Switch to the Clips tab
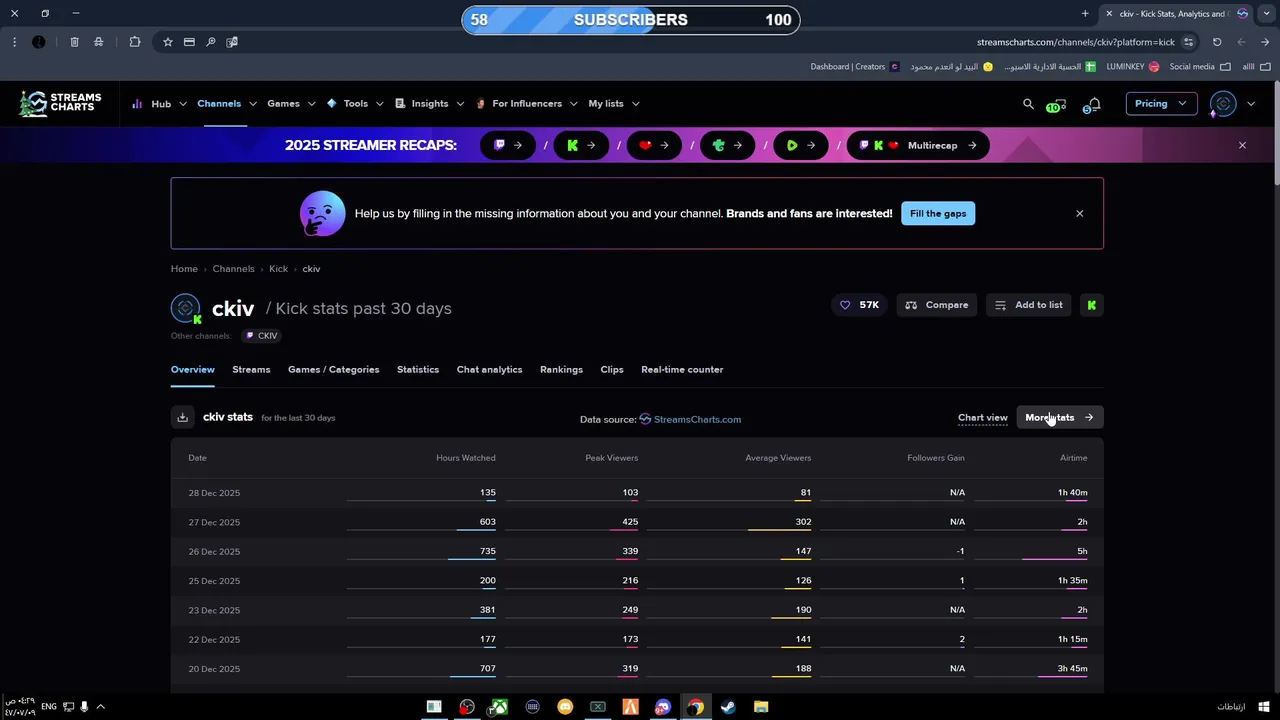Image resolution: width=1280 pixels, height=720 pixels. (x=612, y=370)
